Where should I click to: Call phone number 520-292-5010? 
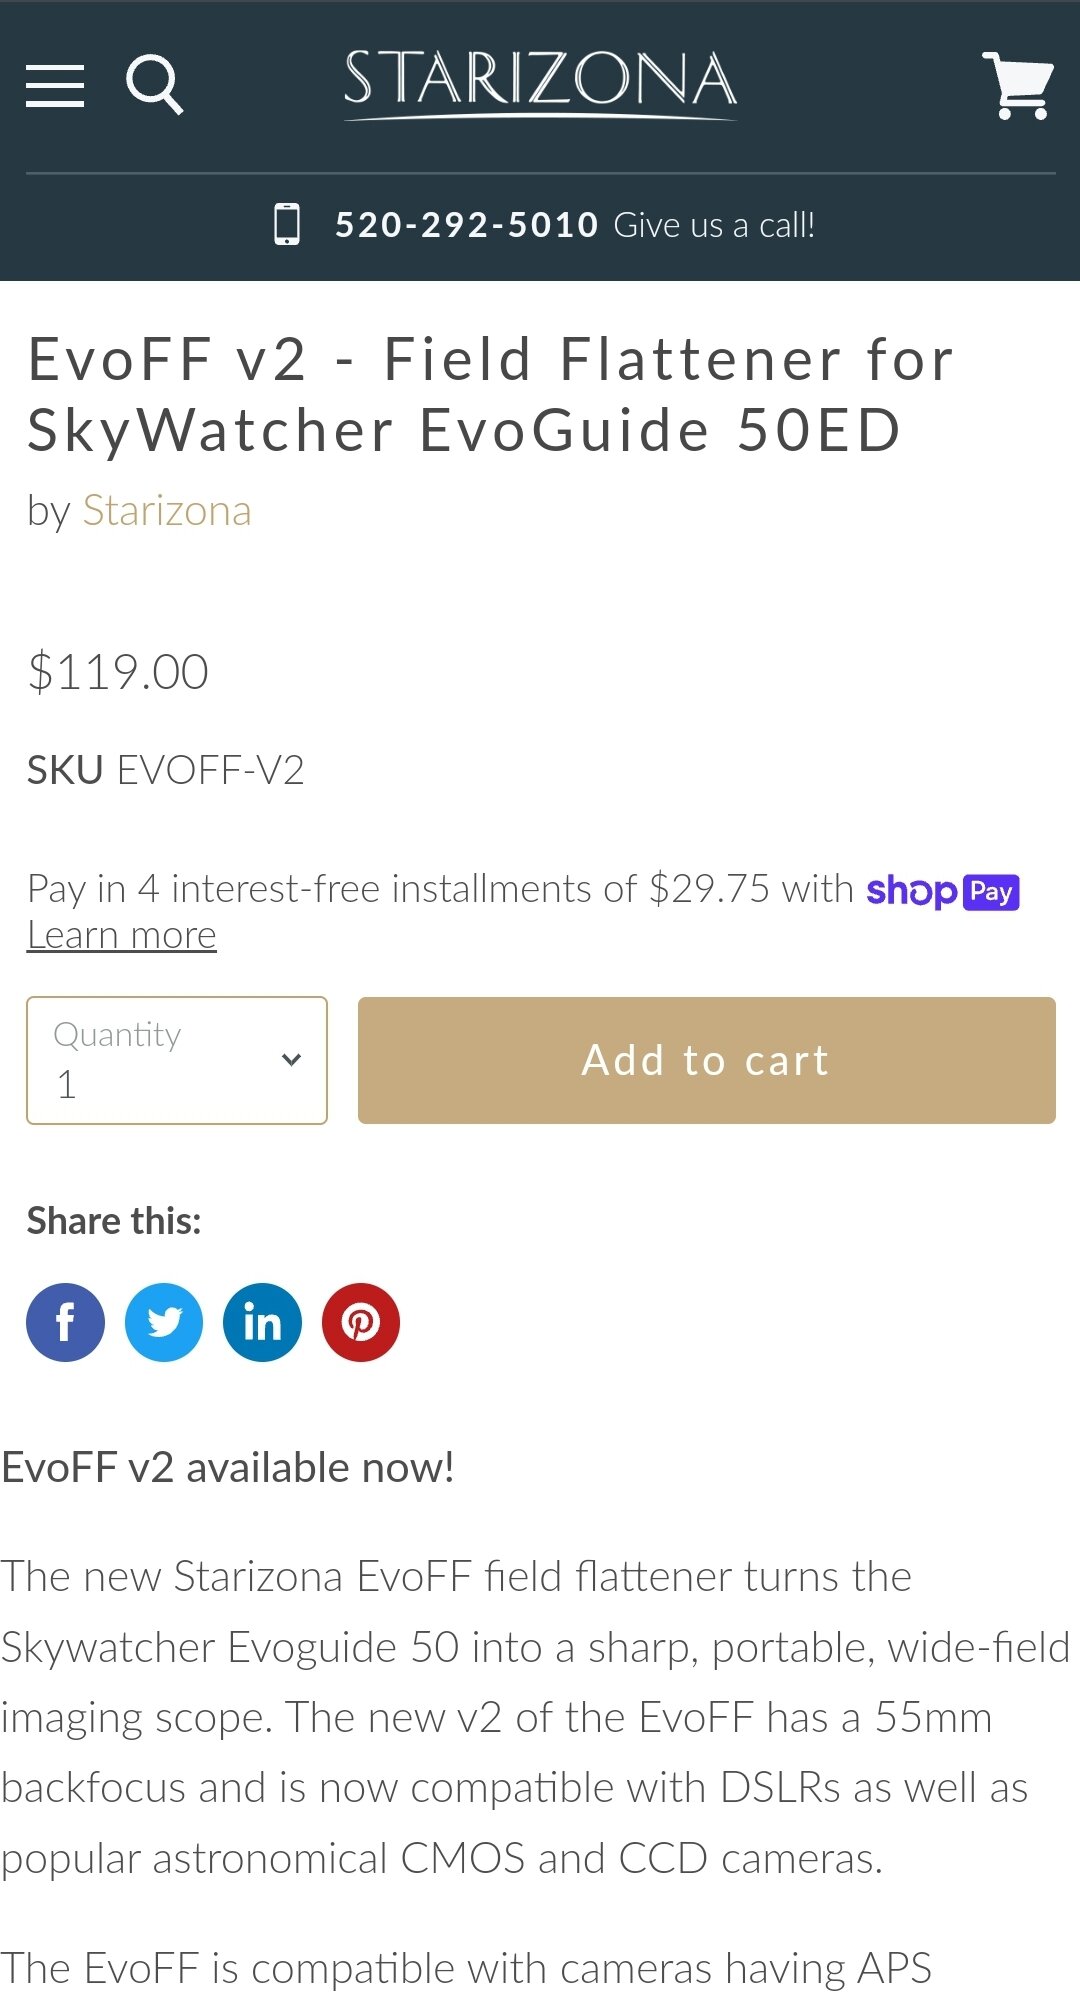coord(466,225)
